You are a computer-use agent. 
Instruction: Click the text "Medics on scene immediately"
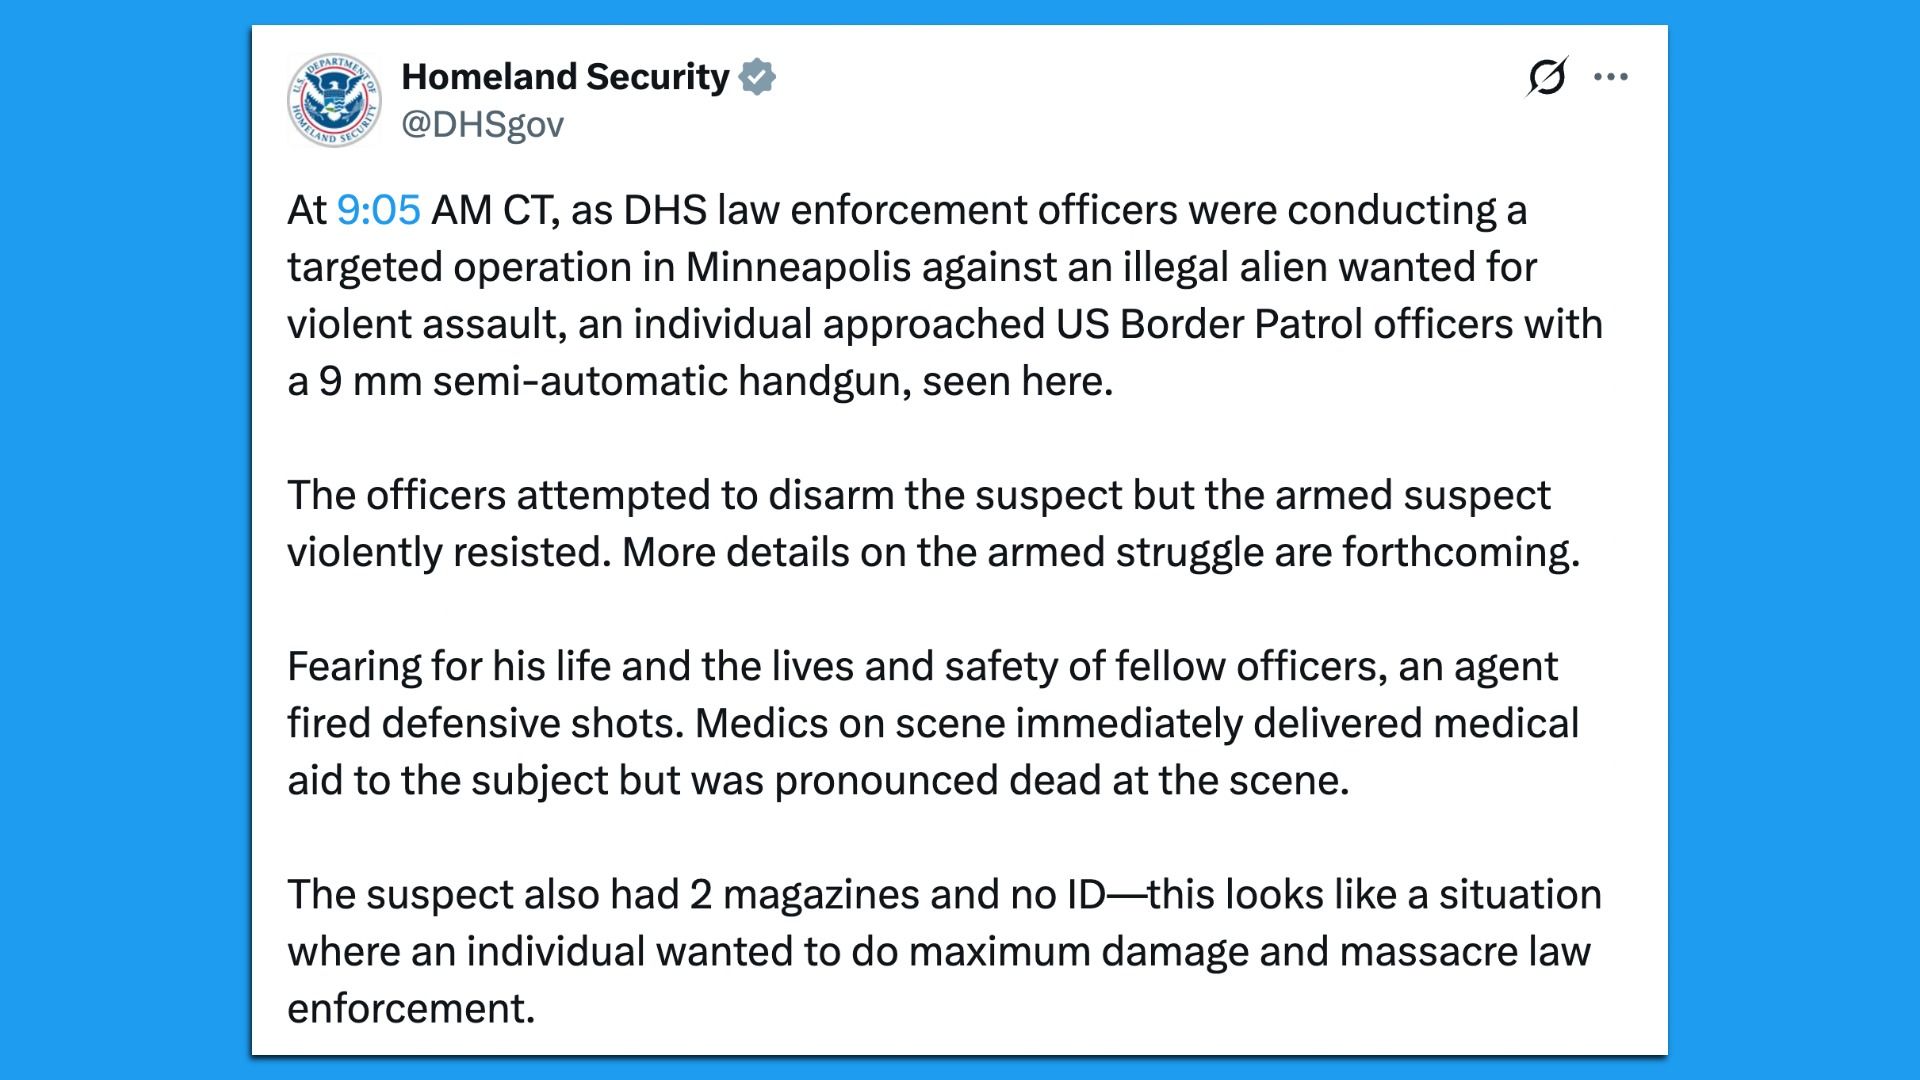pyautogui.click(x=968, y=724)
